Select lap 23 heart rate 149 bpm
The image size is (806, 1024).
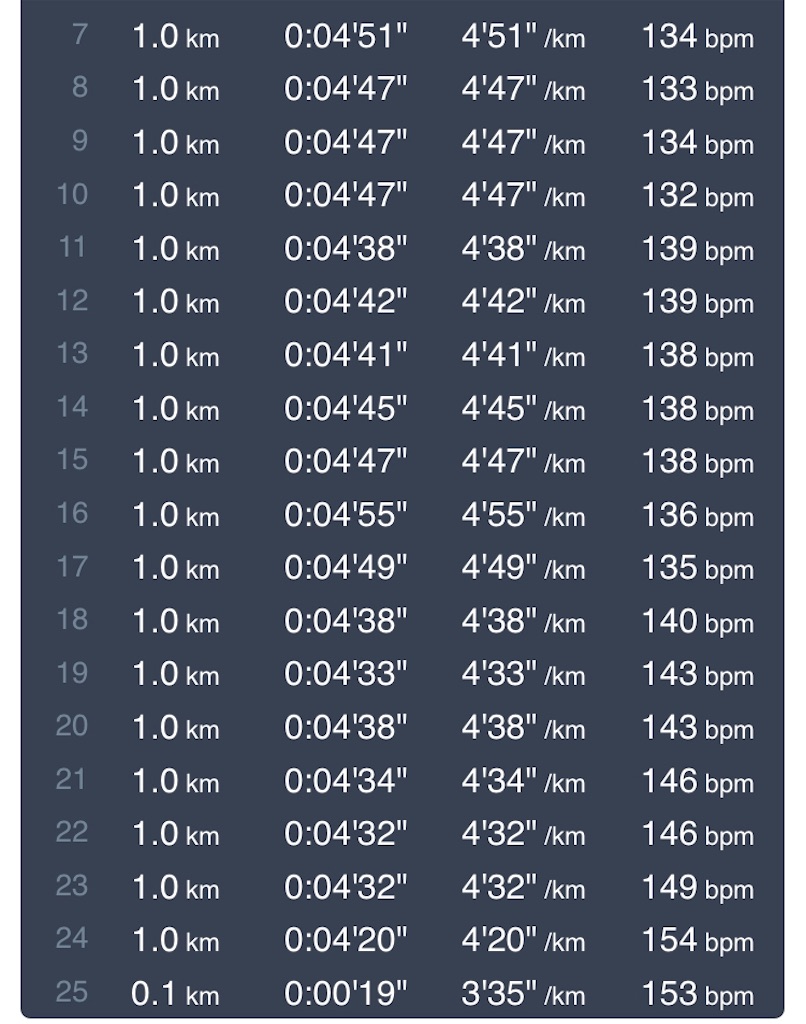[x=698, y=888]
